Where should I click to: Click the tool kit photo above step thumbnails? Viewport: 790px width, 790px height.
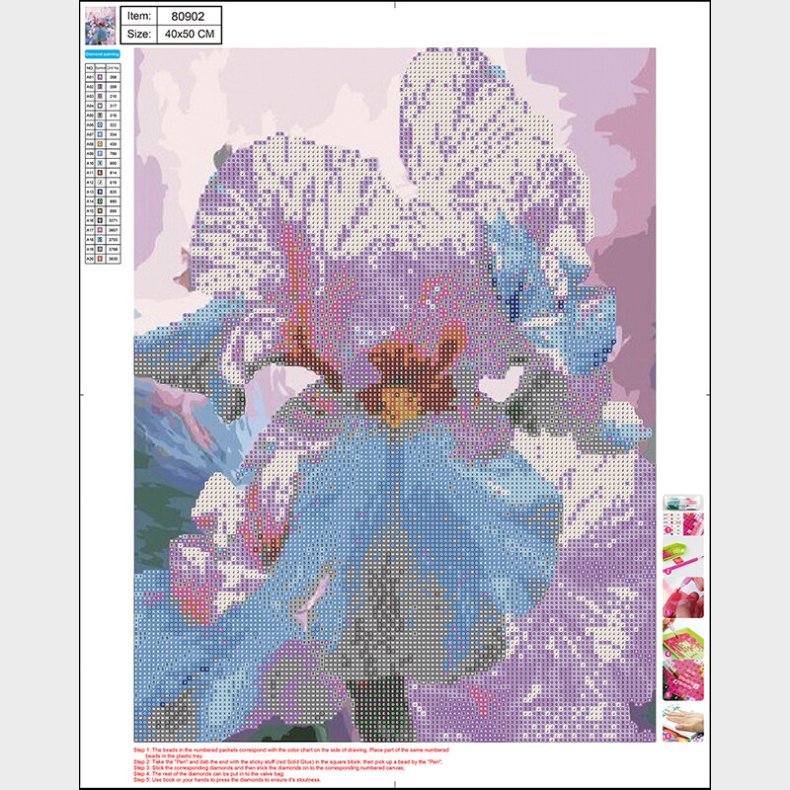point(683,502)
